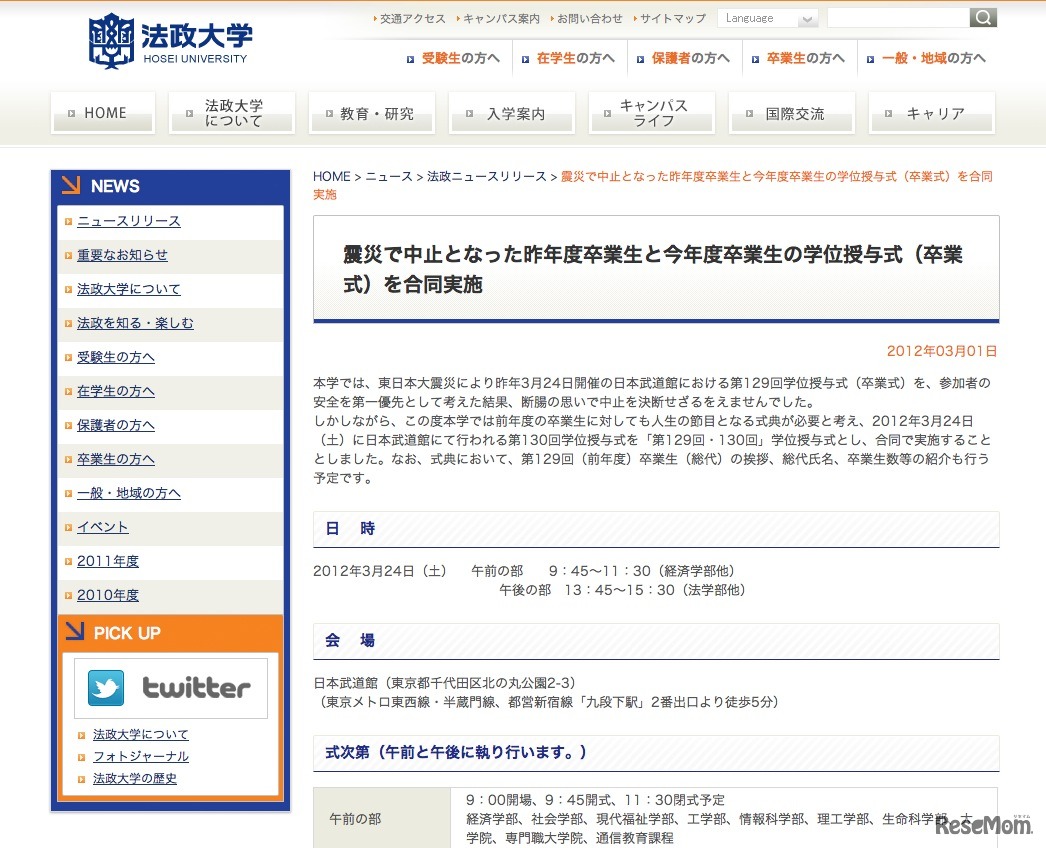Screen dimensions: 1046x848
Task: Expand the 2010年度 news section
Action: point(107,595)
